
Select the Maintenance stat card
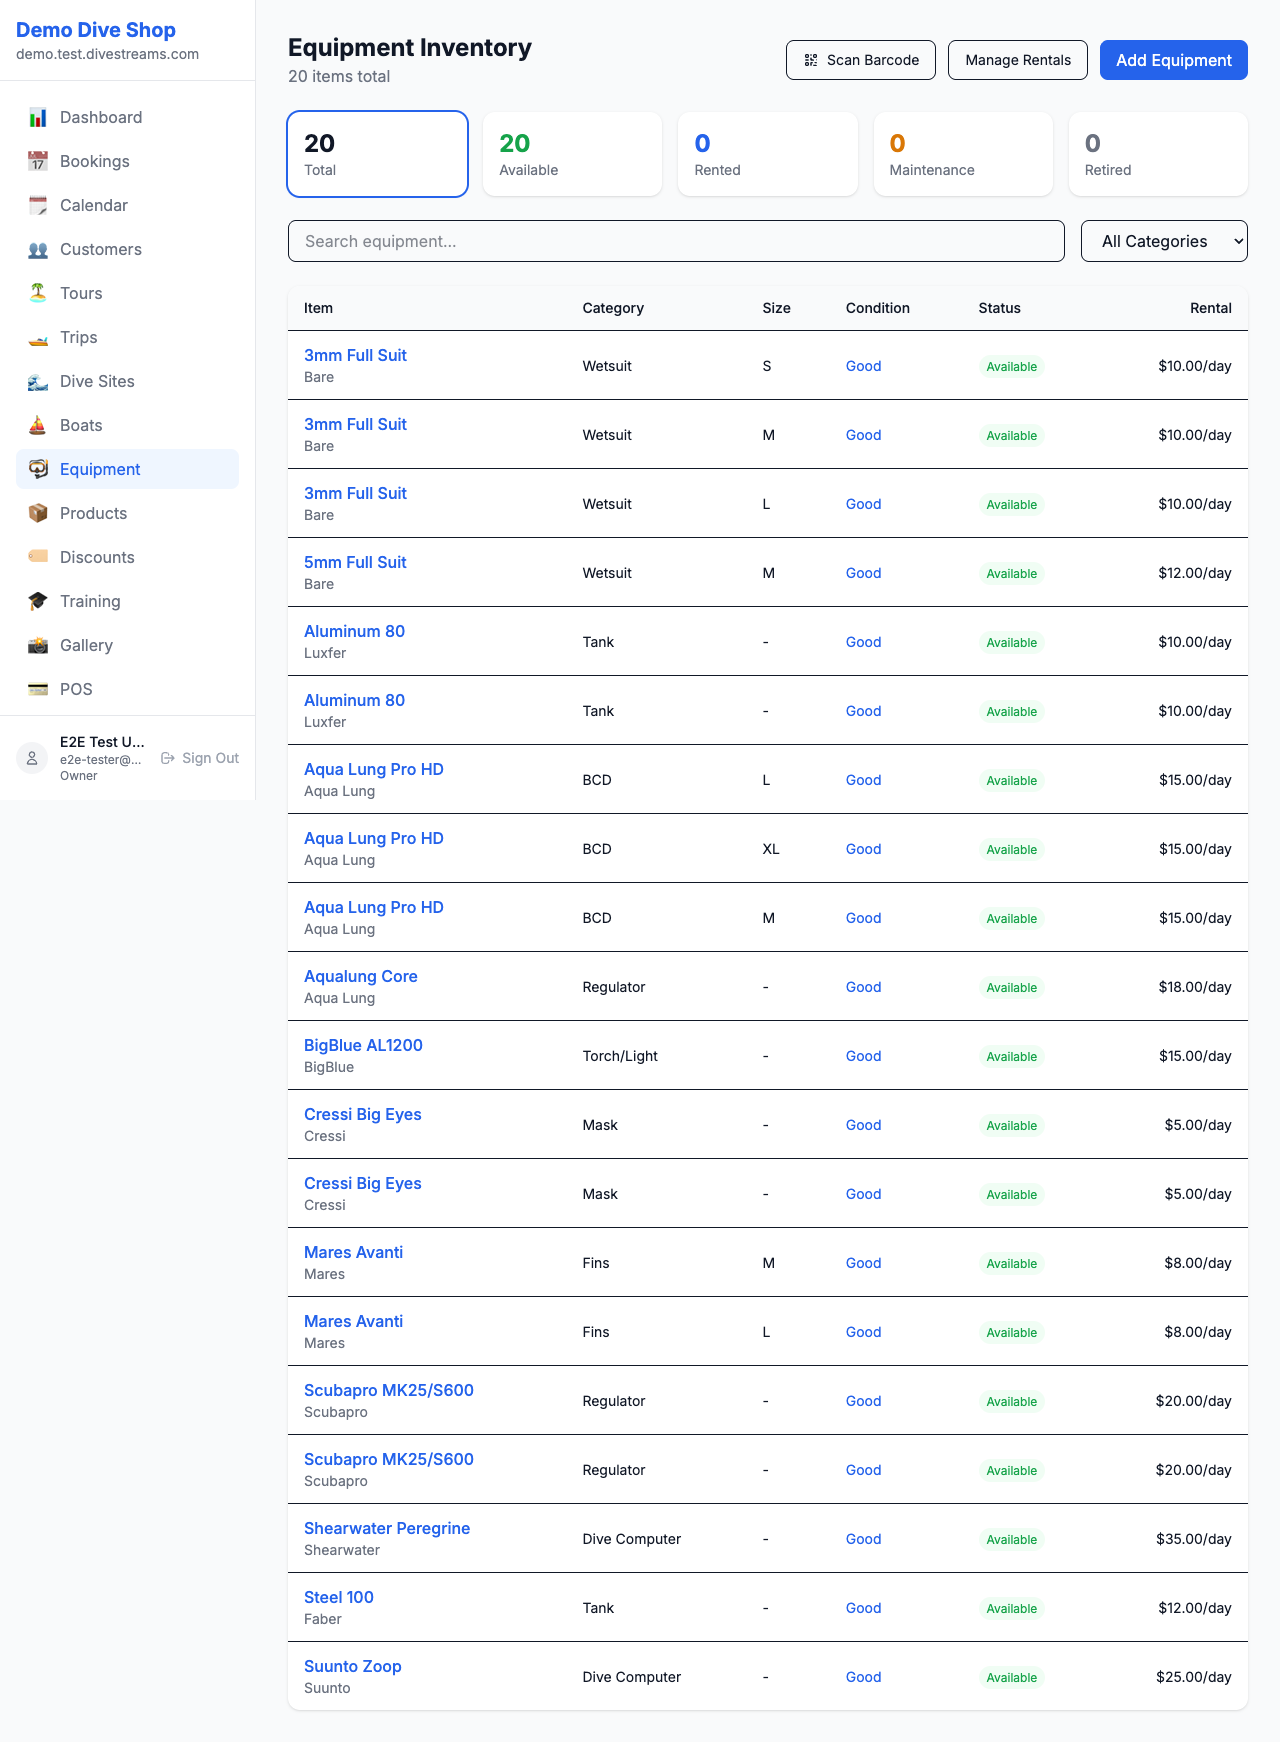pos(962,154)
